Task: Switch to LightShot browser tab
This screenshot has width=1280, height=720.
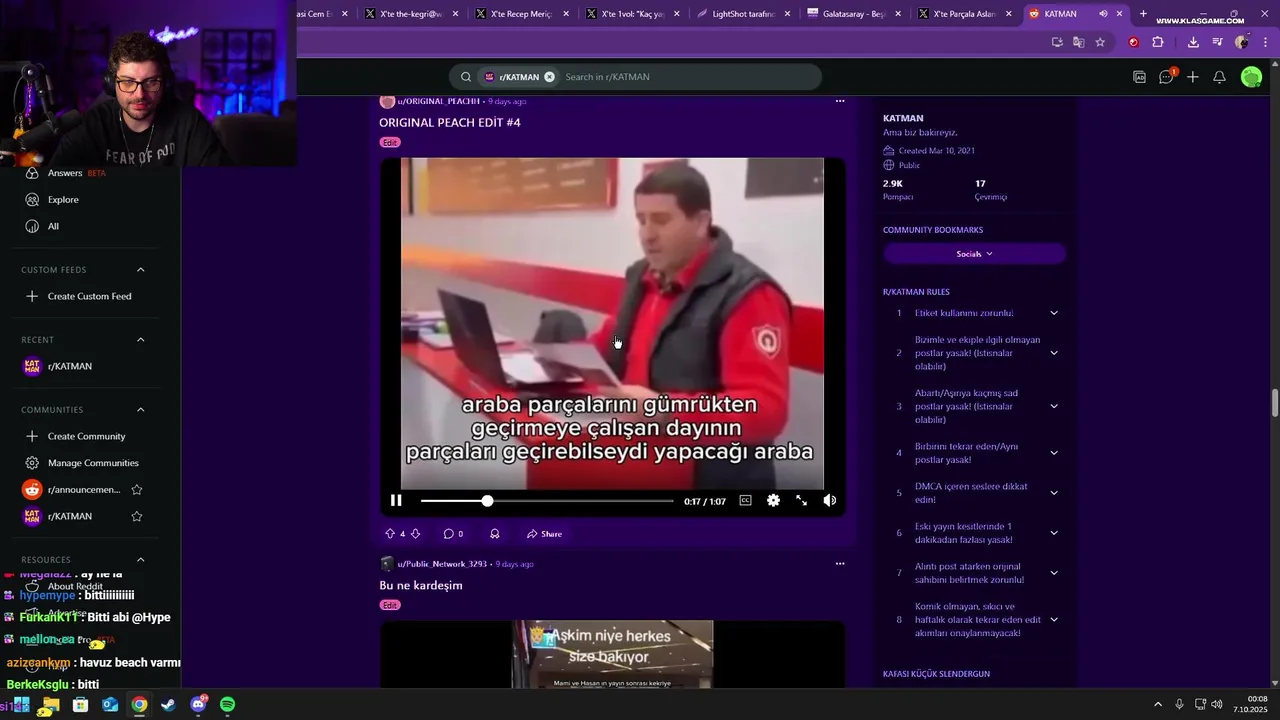Action: click(x=744, y=14)
